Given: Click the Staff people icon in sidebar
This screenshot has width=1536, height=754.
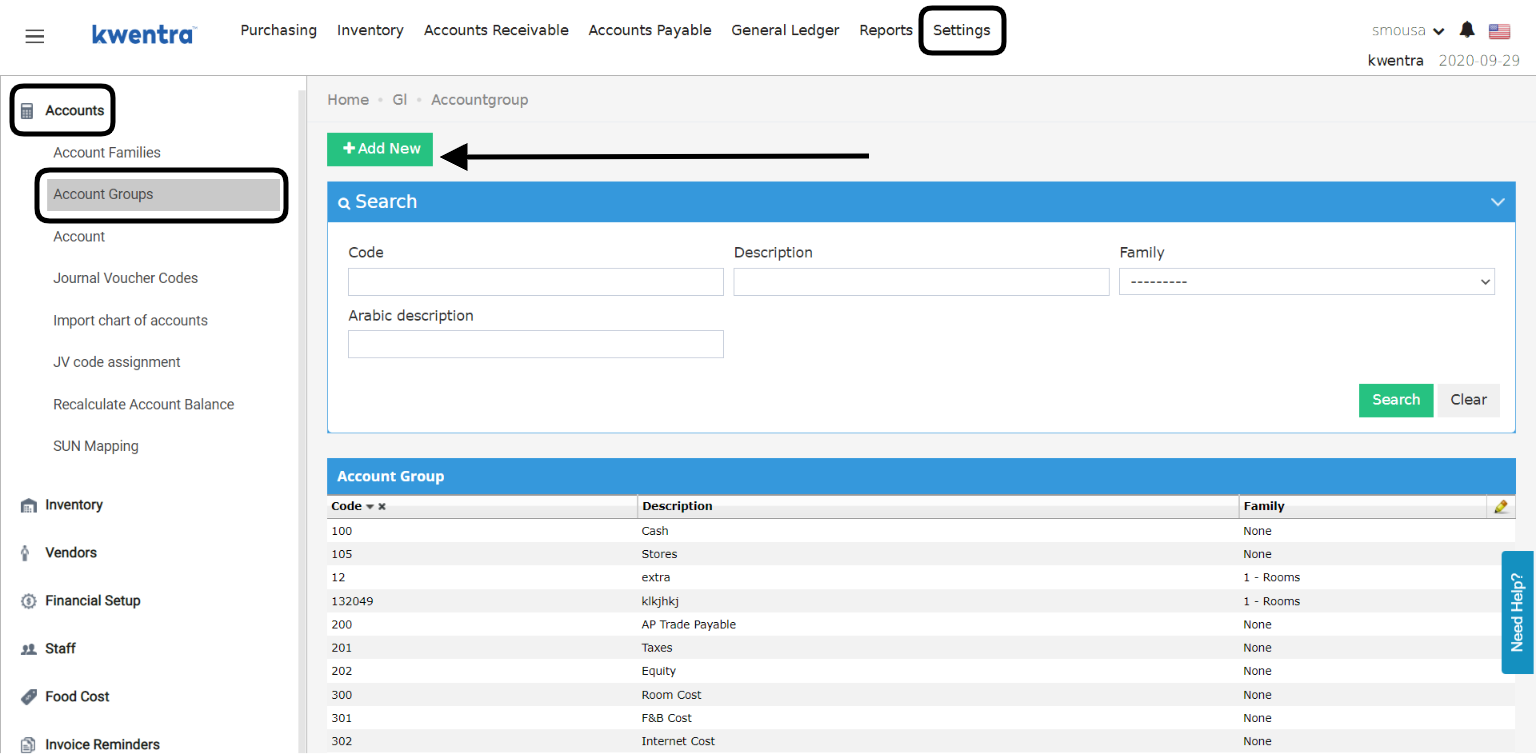Looking at the screenshot, I should [28, 649].
